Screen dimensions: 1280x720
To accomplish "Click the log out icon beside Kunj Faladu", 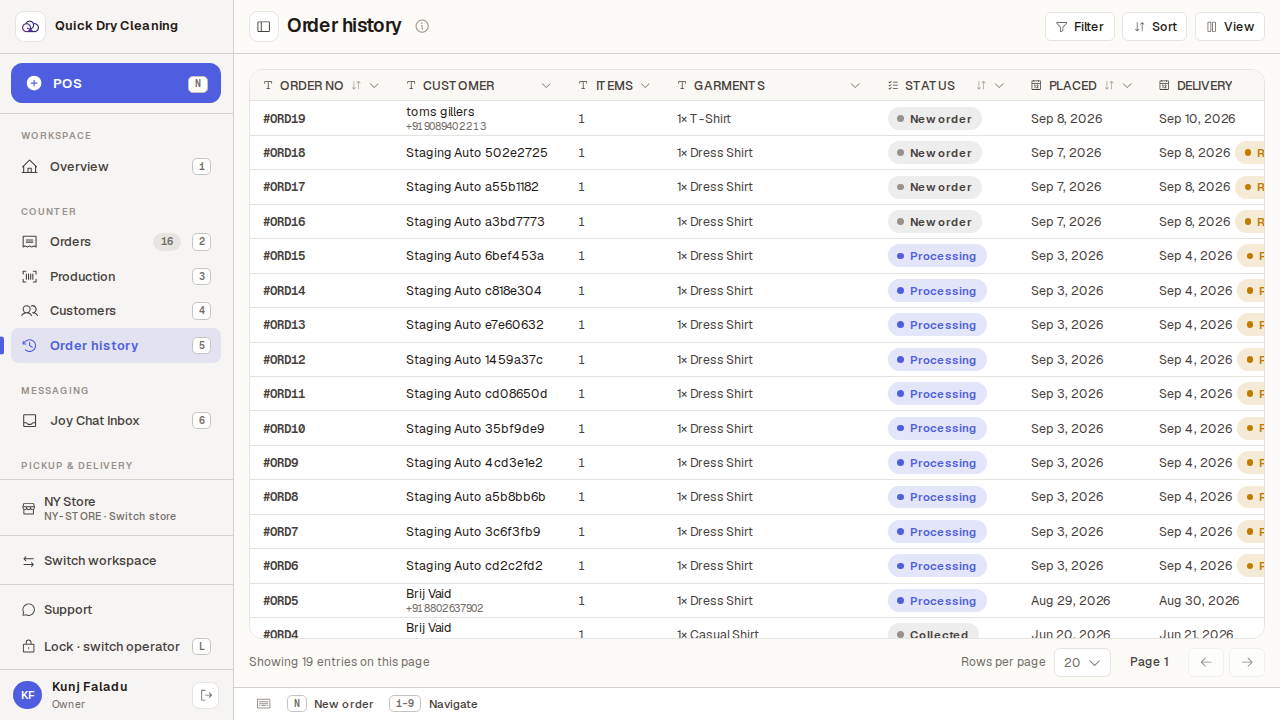I will click(x=205, y=695).
